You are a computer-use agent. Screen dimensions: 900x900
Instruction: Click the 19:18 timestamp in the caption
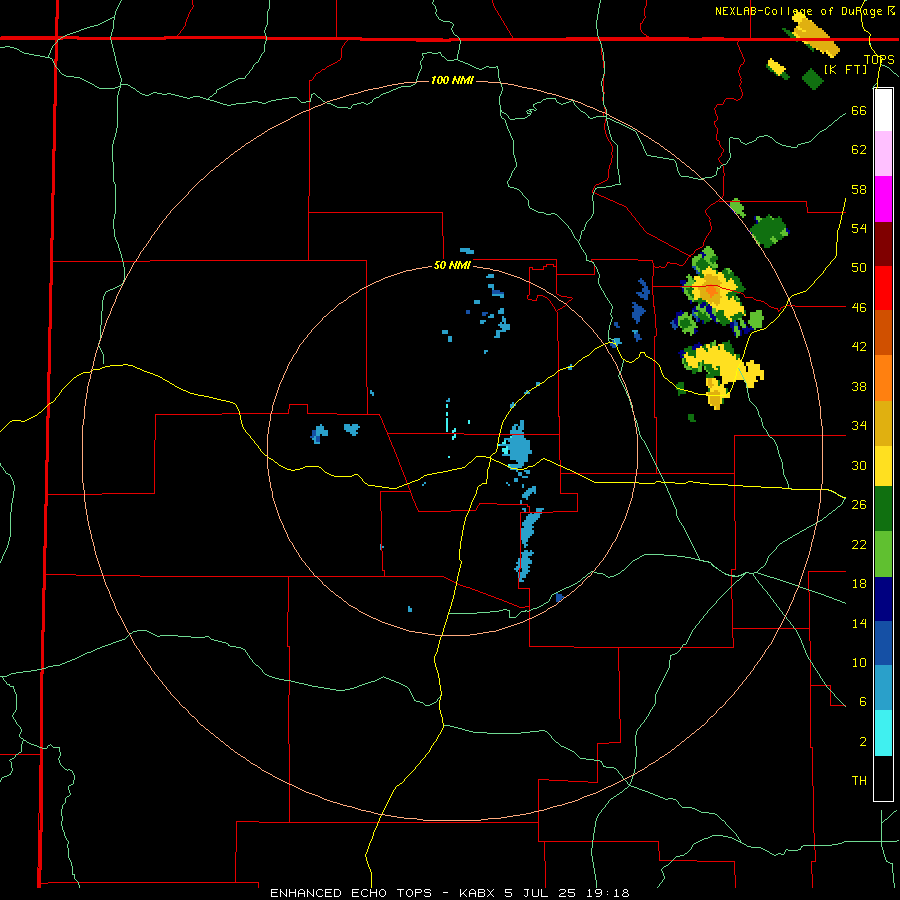609,893
